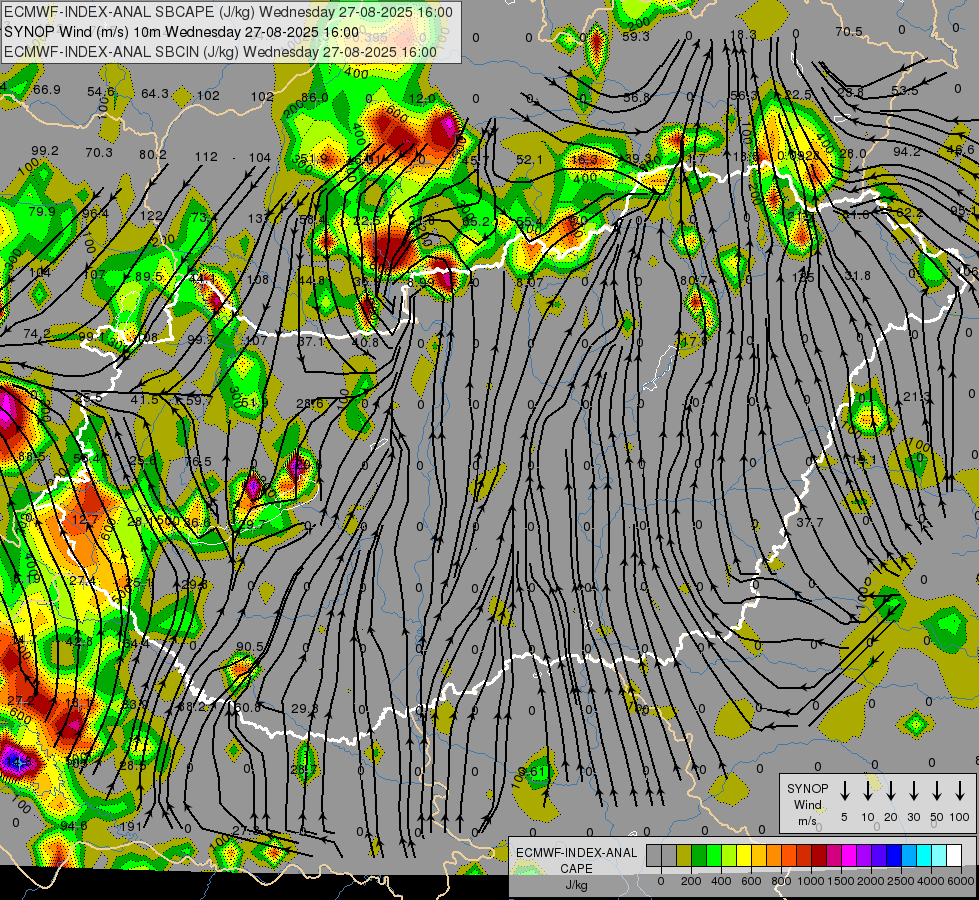Image resolution: width=979 pixels, height=900 pixels.
Task: Click the map value 70.5
Action: point(849,32)
